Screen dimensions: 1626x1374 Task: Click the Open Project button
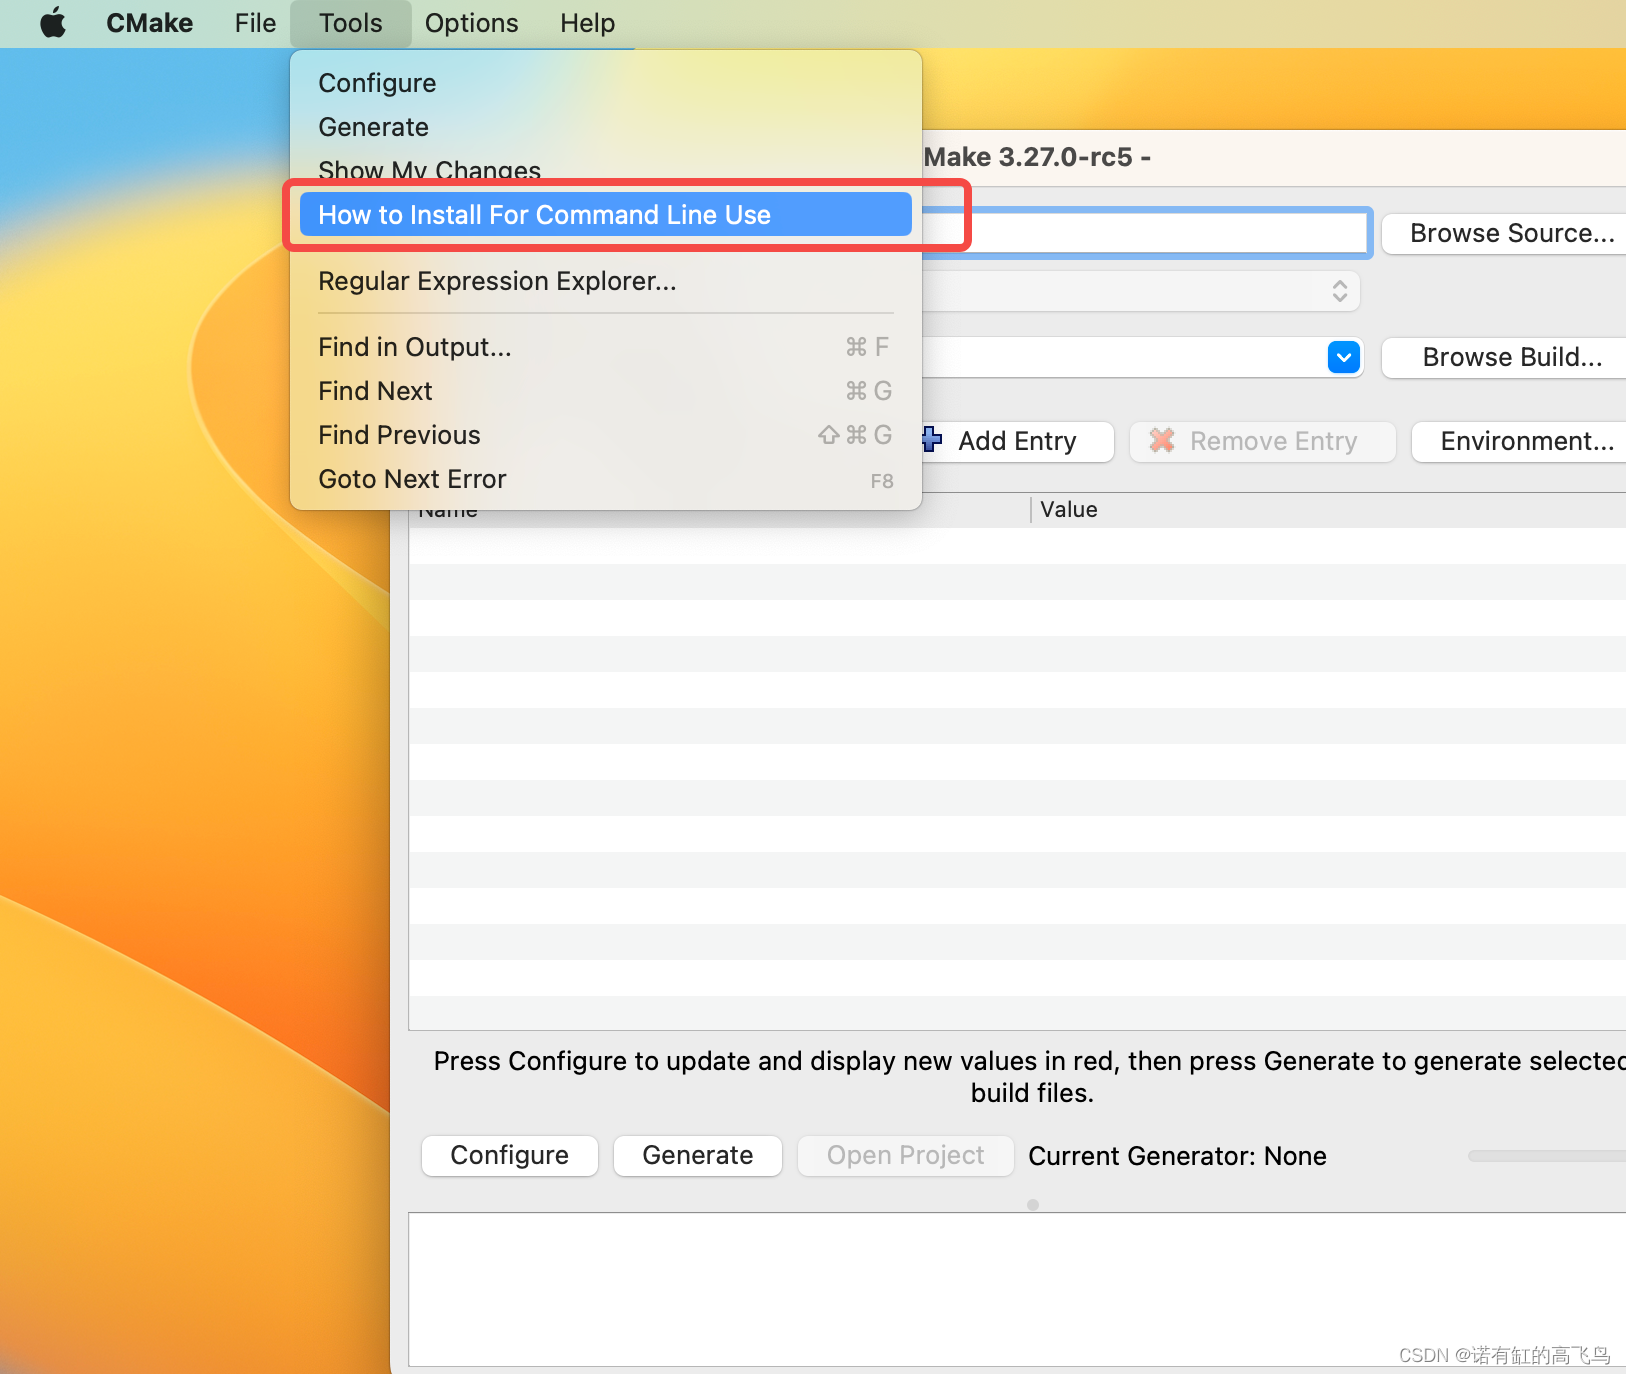pos(906,1155)
